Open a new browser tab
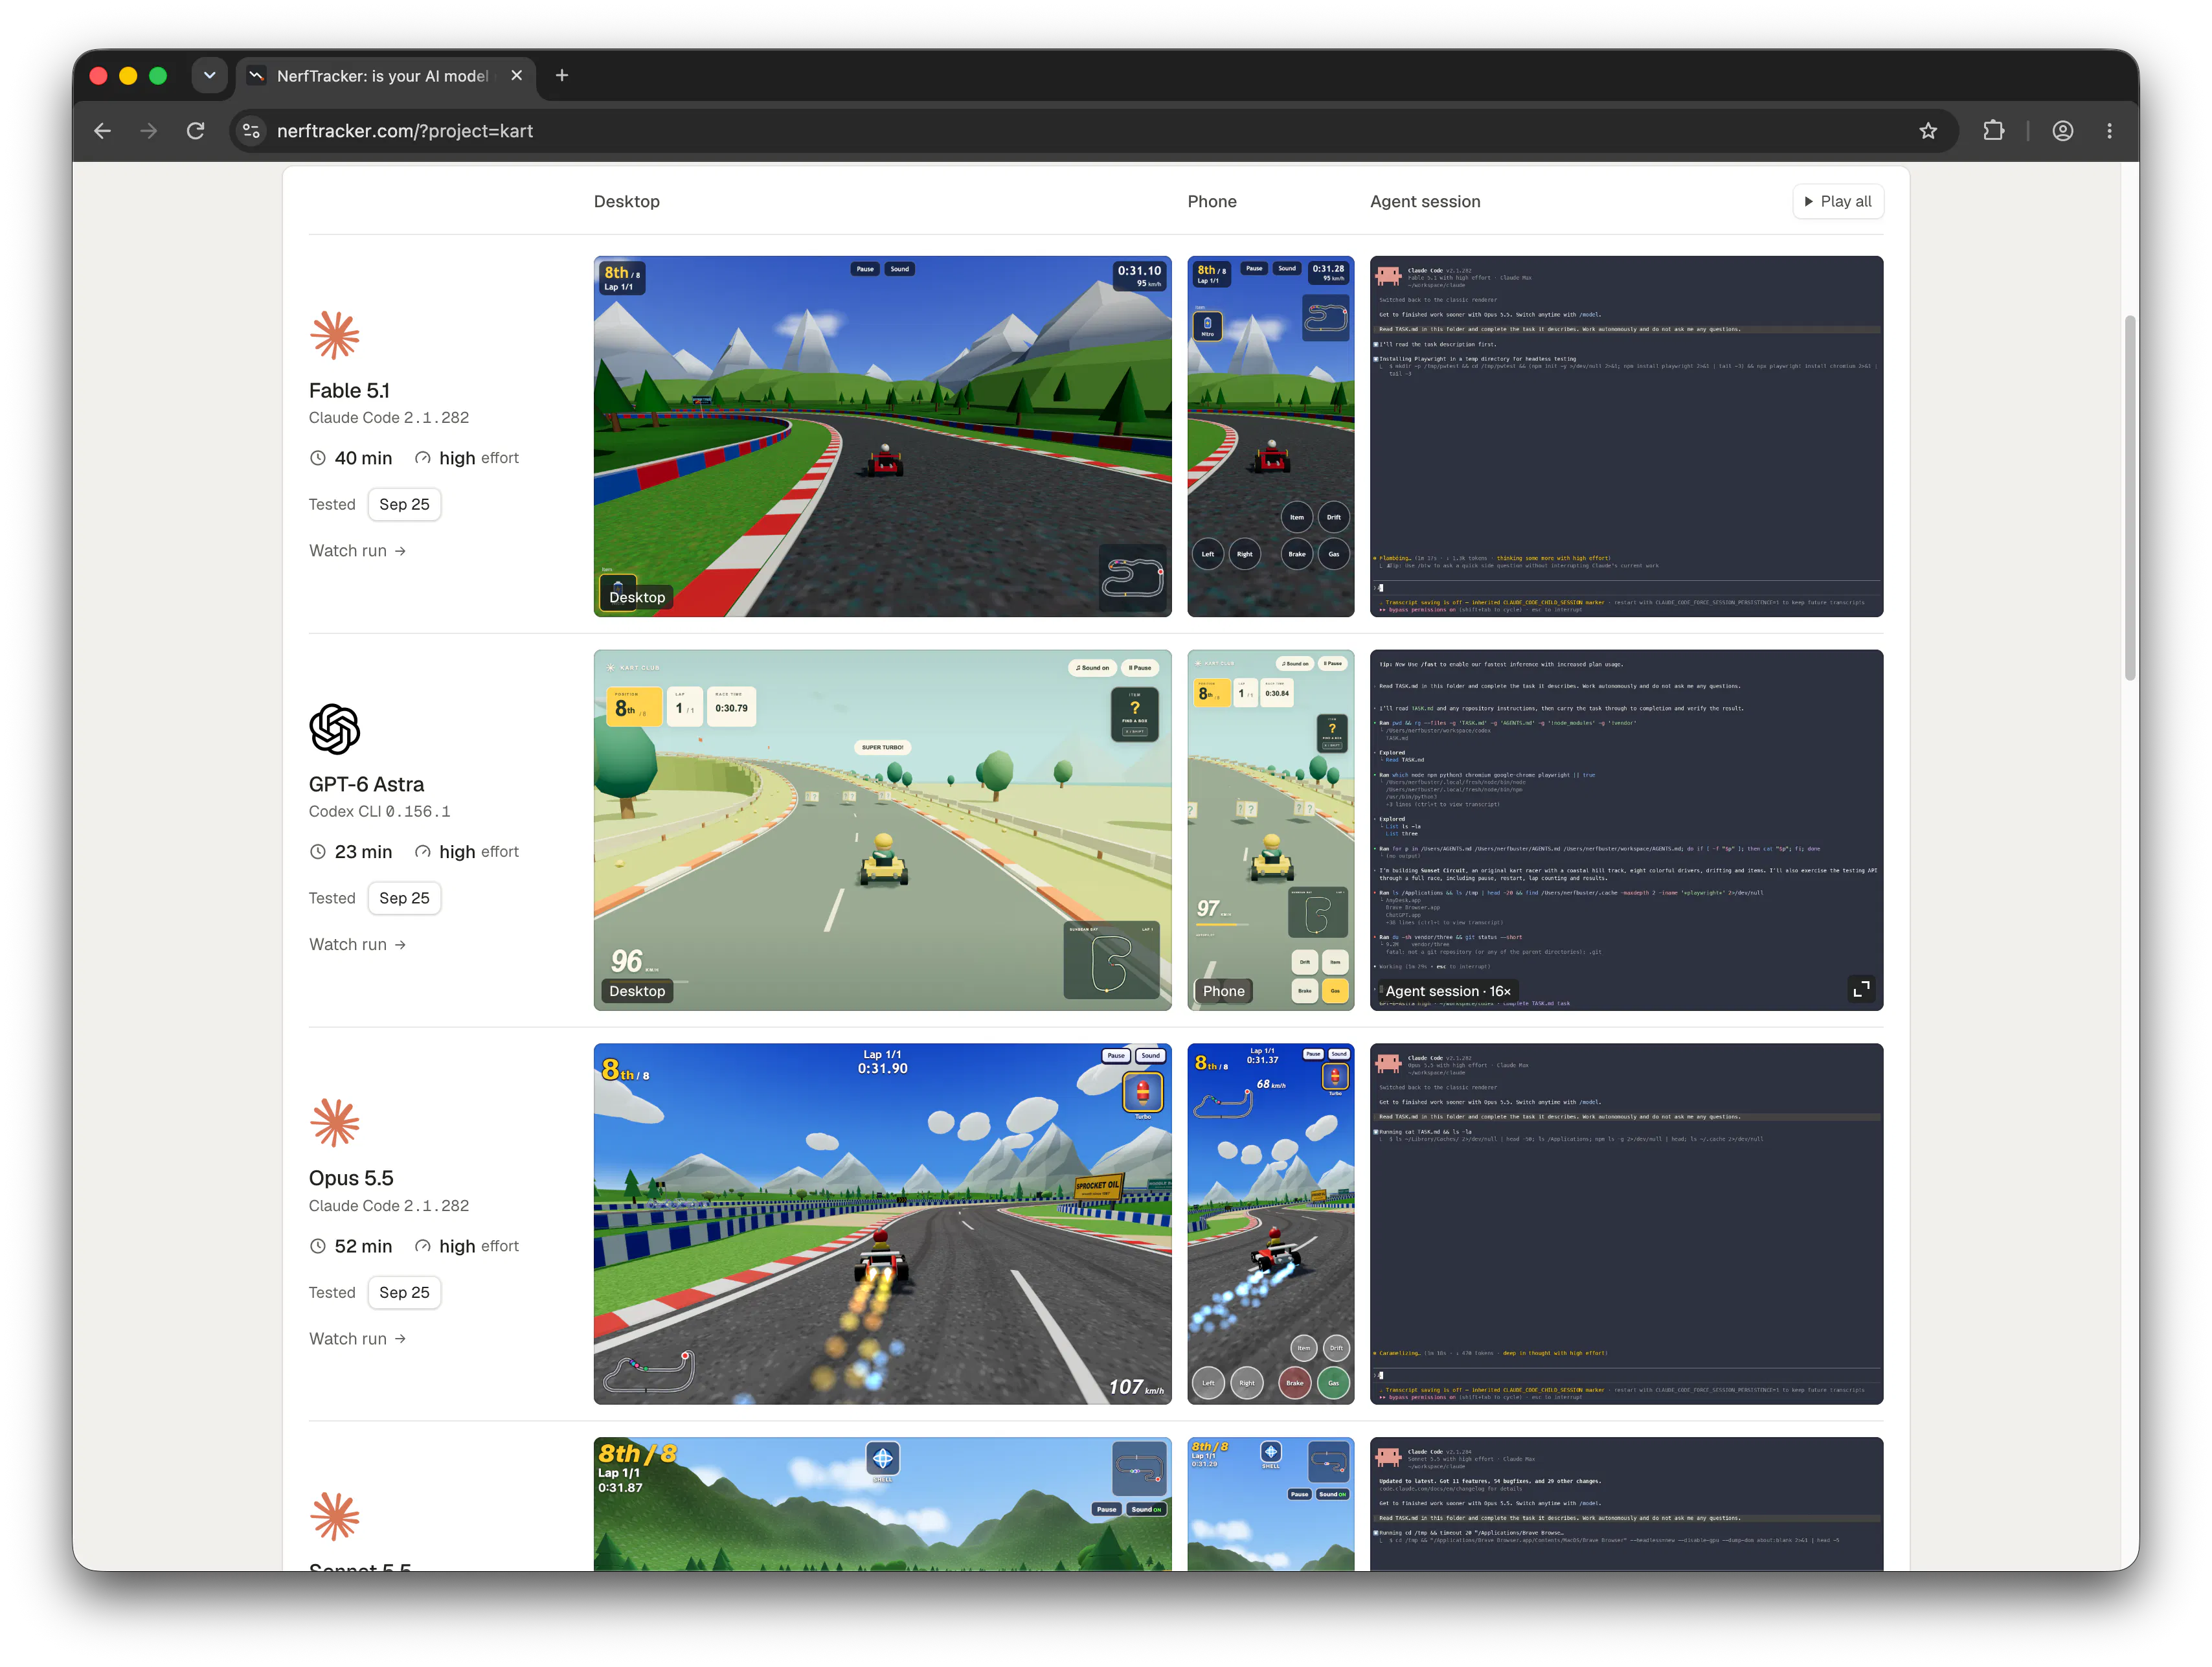Screen dimensions: 2212x1667 click(x=562, y=76)
